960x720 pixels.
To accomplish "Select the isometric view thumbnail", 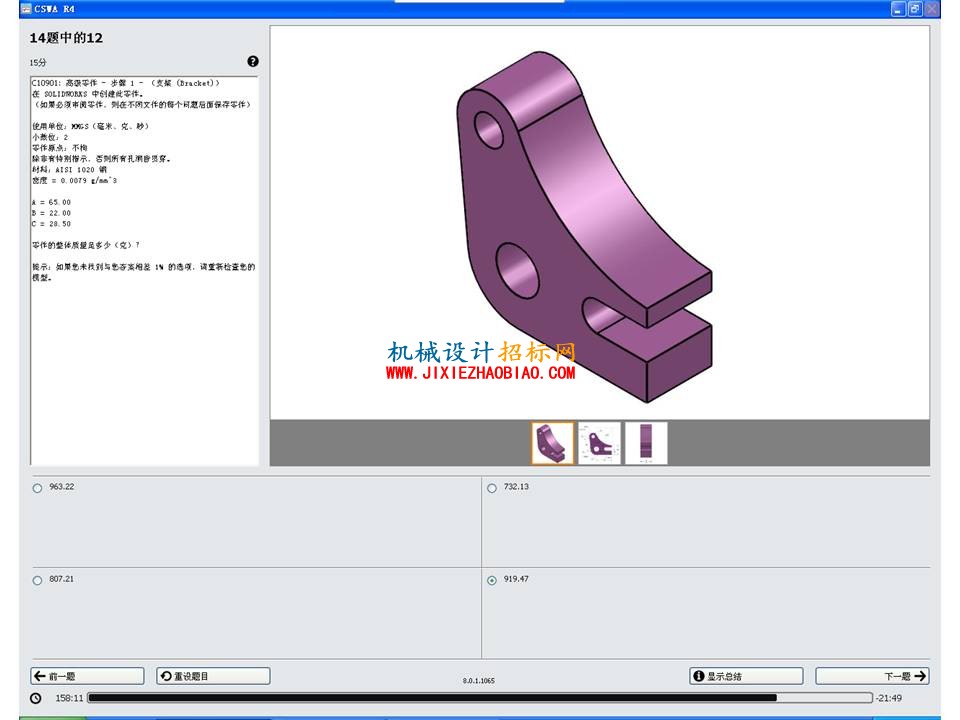I will pyautogui.click(x=553, y=443).
